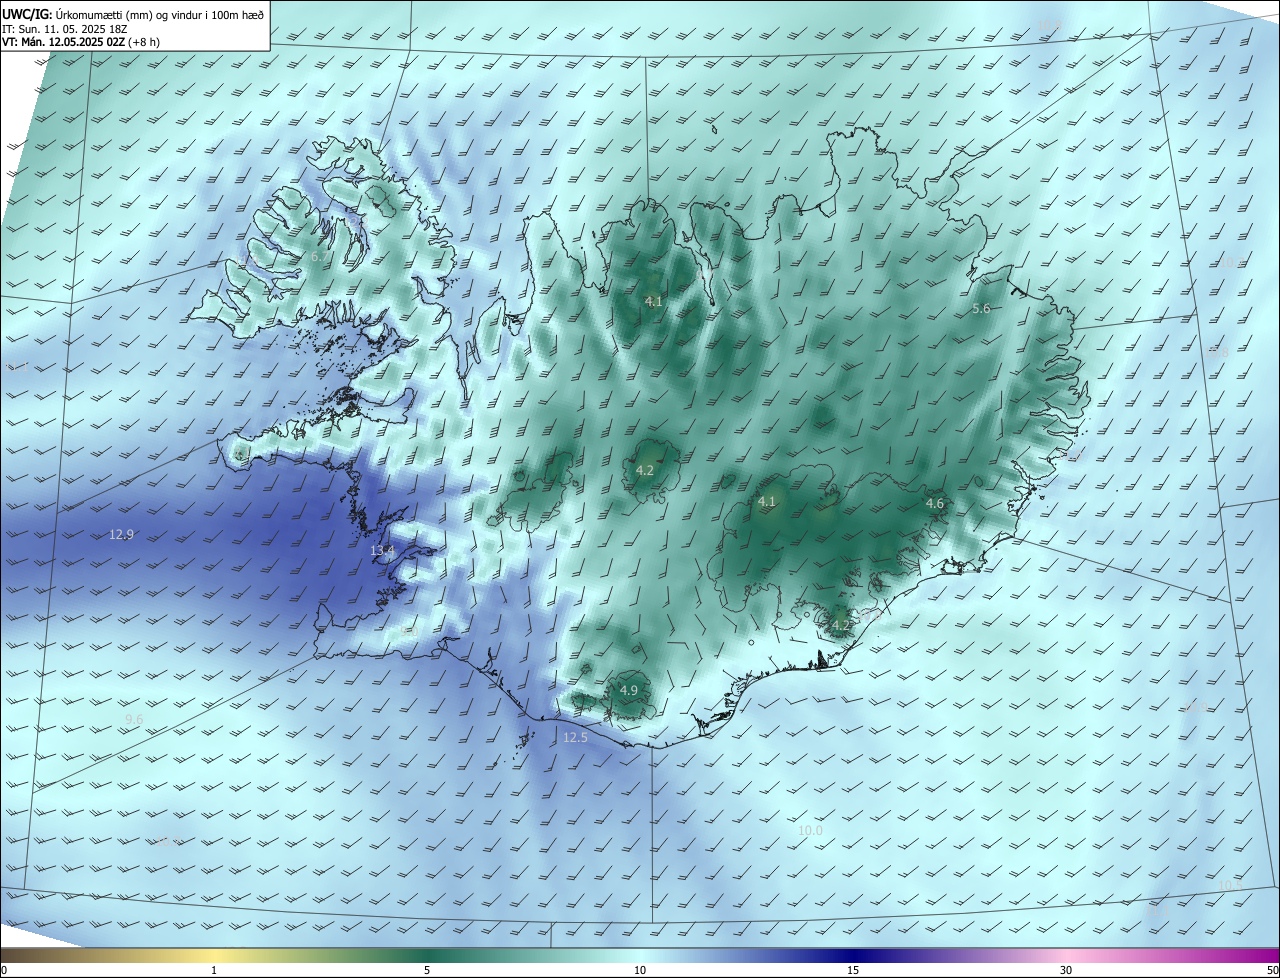Click the 0 tick on the color scale
Image resolution: width=1280 pixels, height=978 pixels.
[x=4, y=970]
